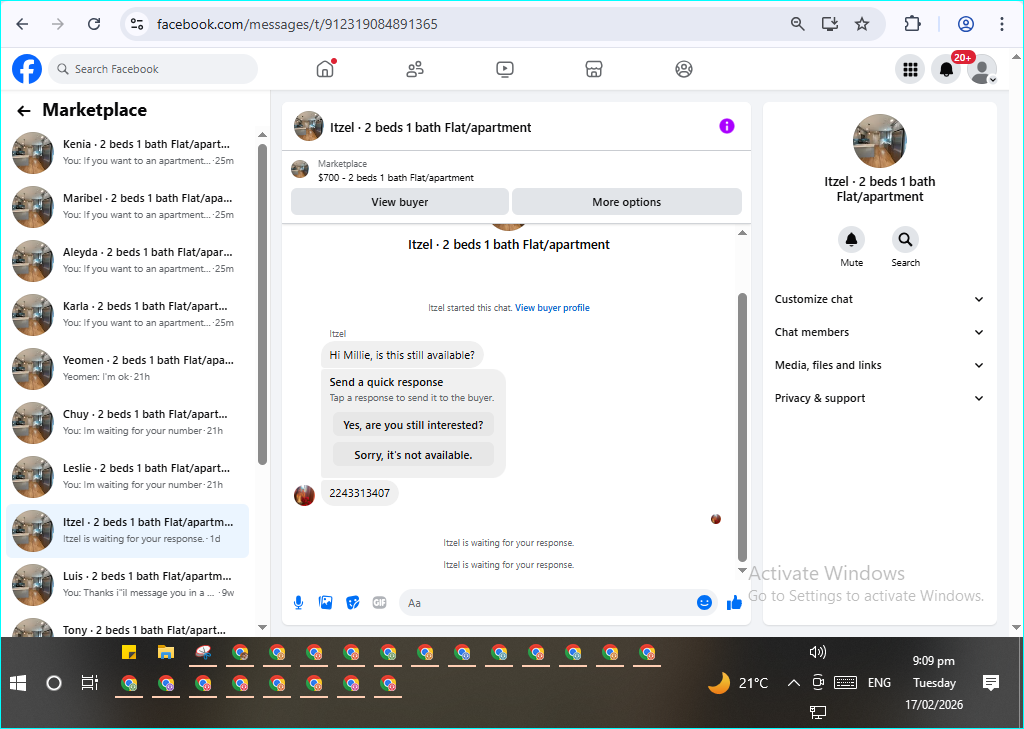Viewport: 1024px width, 729px height.
Task: Open the purple conversation information icon
Action: 727,126
